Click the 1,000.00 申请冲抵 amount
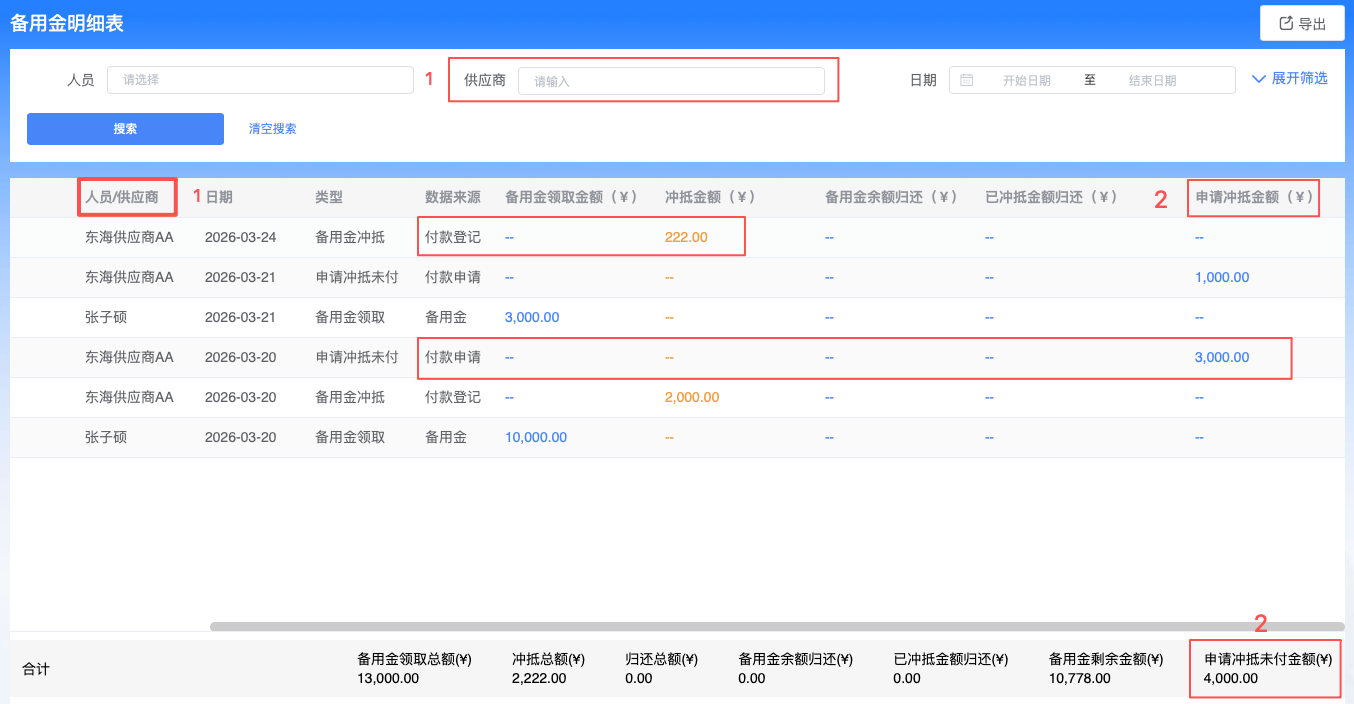This screenshot has height=704, width=1354. click(1221, 278)
